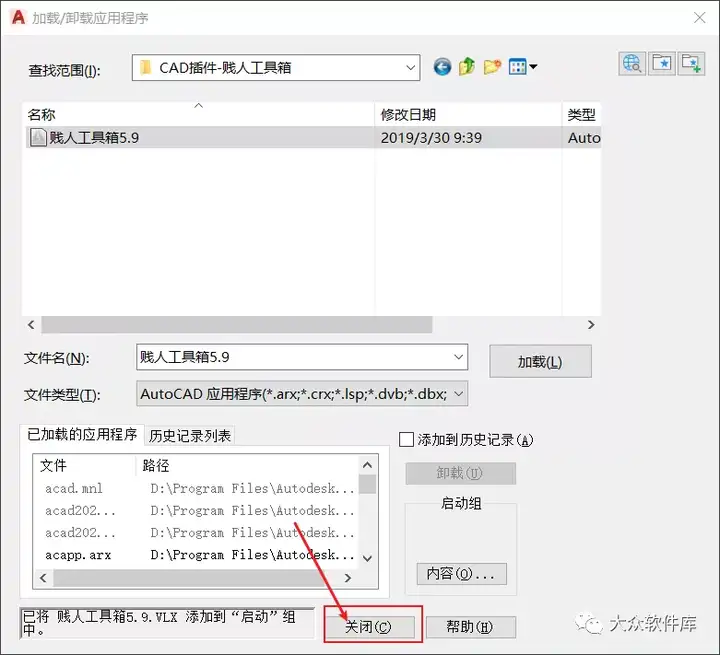The height and width of the screenshot is (655, 720).
Task: Click the AutoCAD logo in title bar
Action: 18,17
